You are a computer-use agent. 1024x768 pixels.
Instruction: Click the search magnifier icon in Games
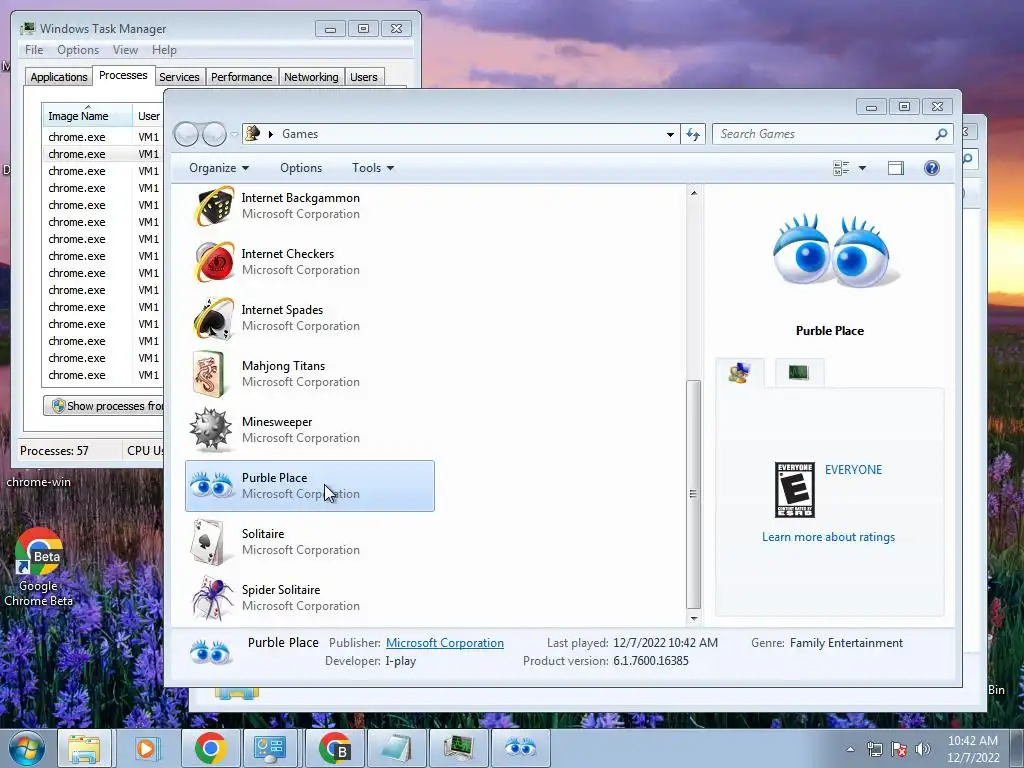coord(941,134)
